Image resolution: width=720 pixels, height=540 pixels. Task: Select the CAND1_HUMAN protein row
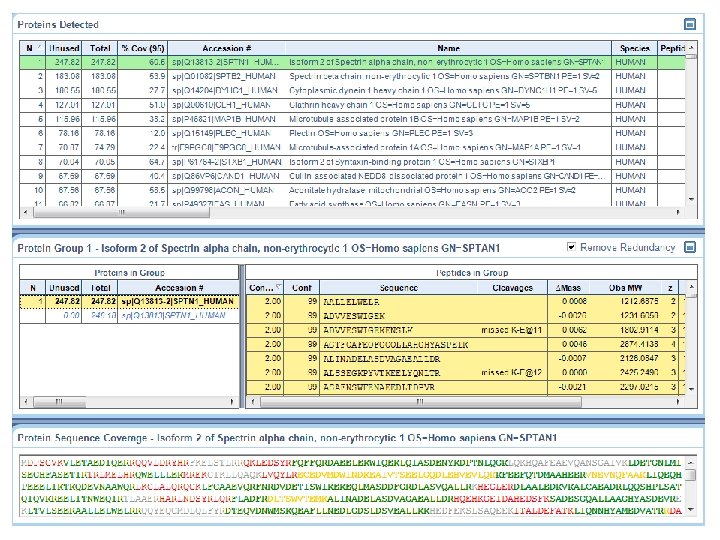point(352,176)
